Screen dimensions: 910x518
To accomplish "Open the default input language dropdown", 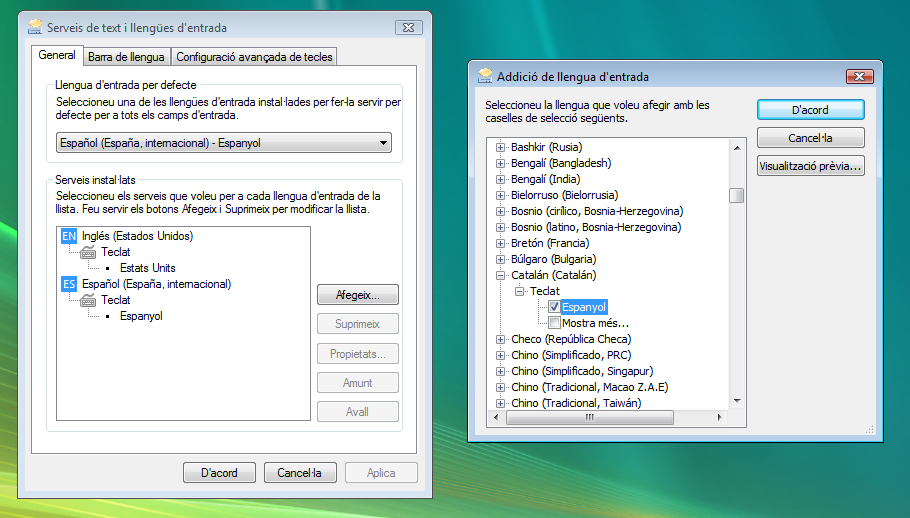I will tap(384, 143).
